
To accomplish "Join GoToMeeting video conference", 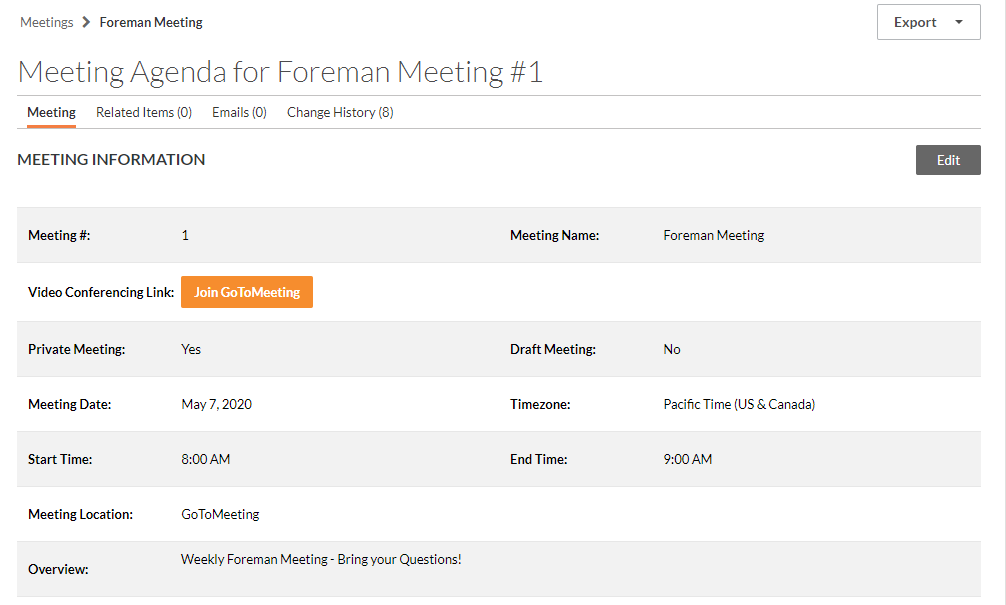I will tap(247, 292).
